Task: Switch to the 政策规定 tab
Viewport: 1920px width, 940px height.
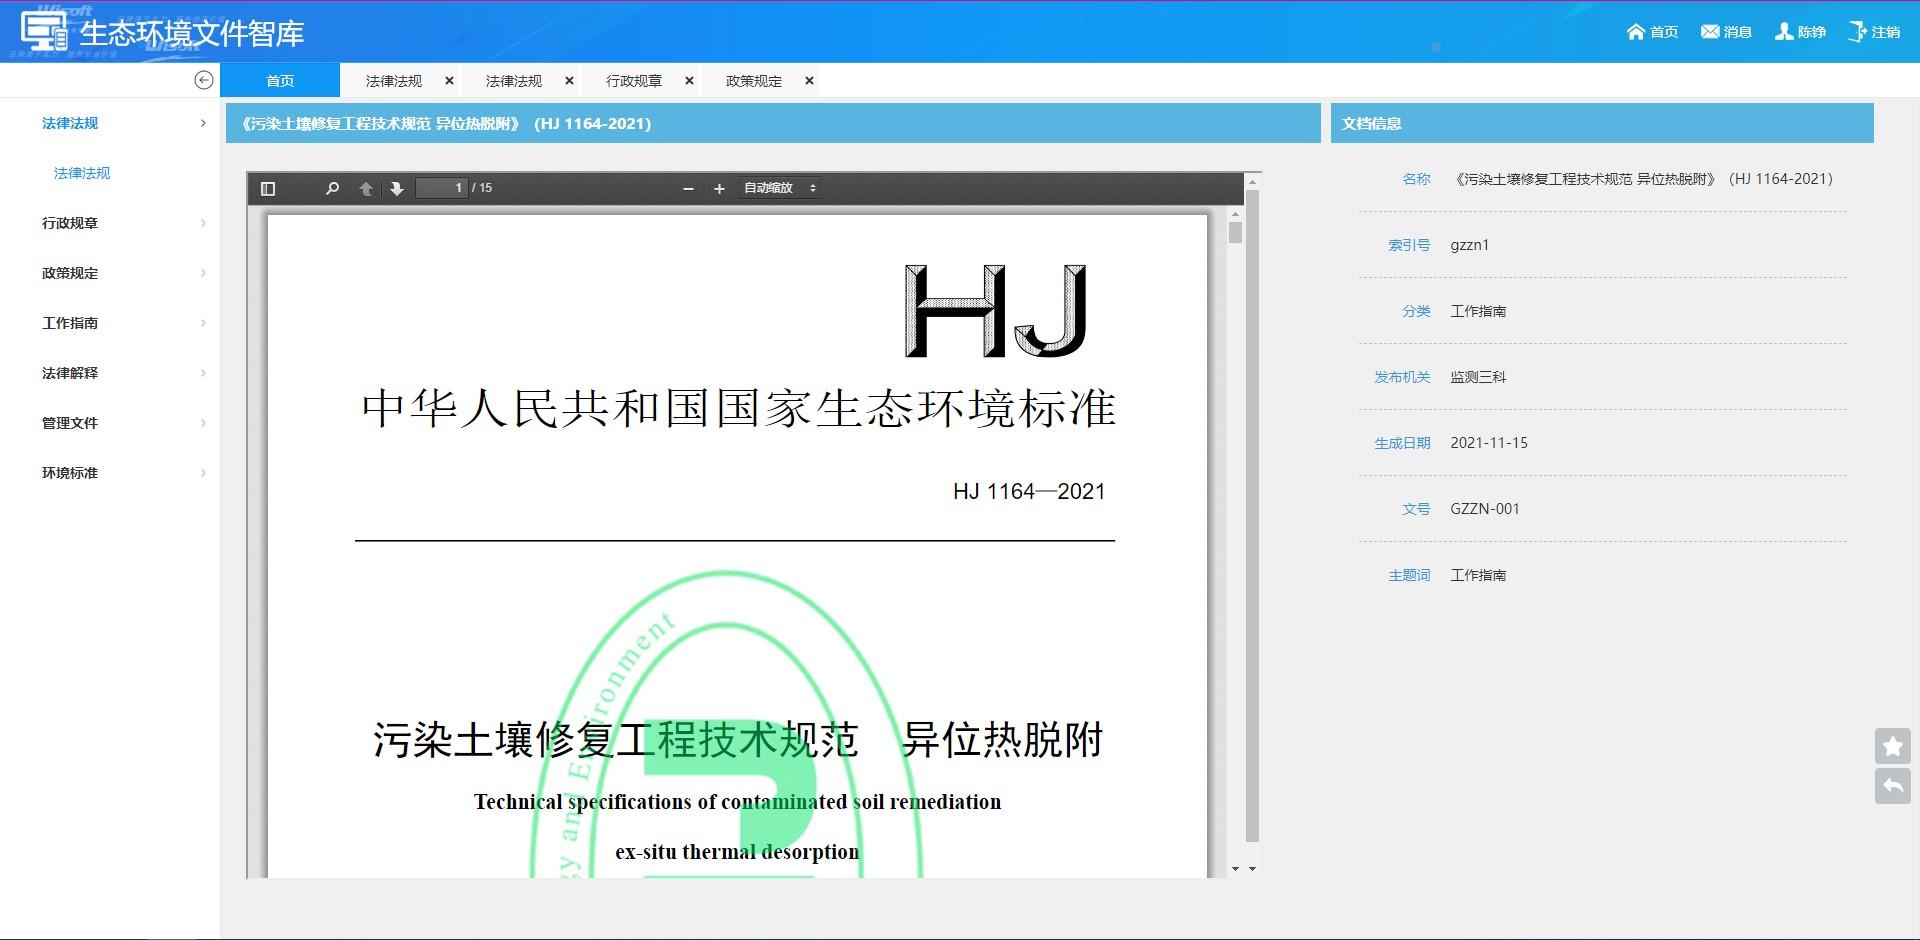Action: (x=754, y=81)
